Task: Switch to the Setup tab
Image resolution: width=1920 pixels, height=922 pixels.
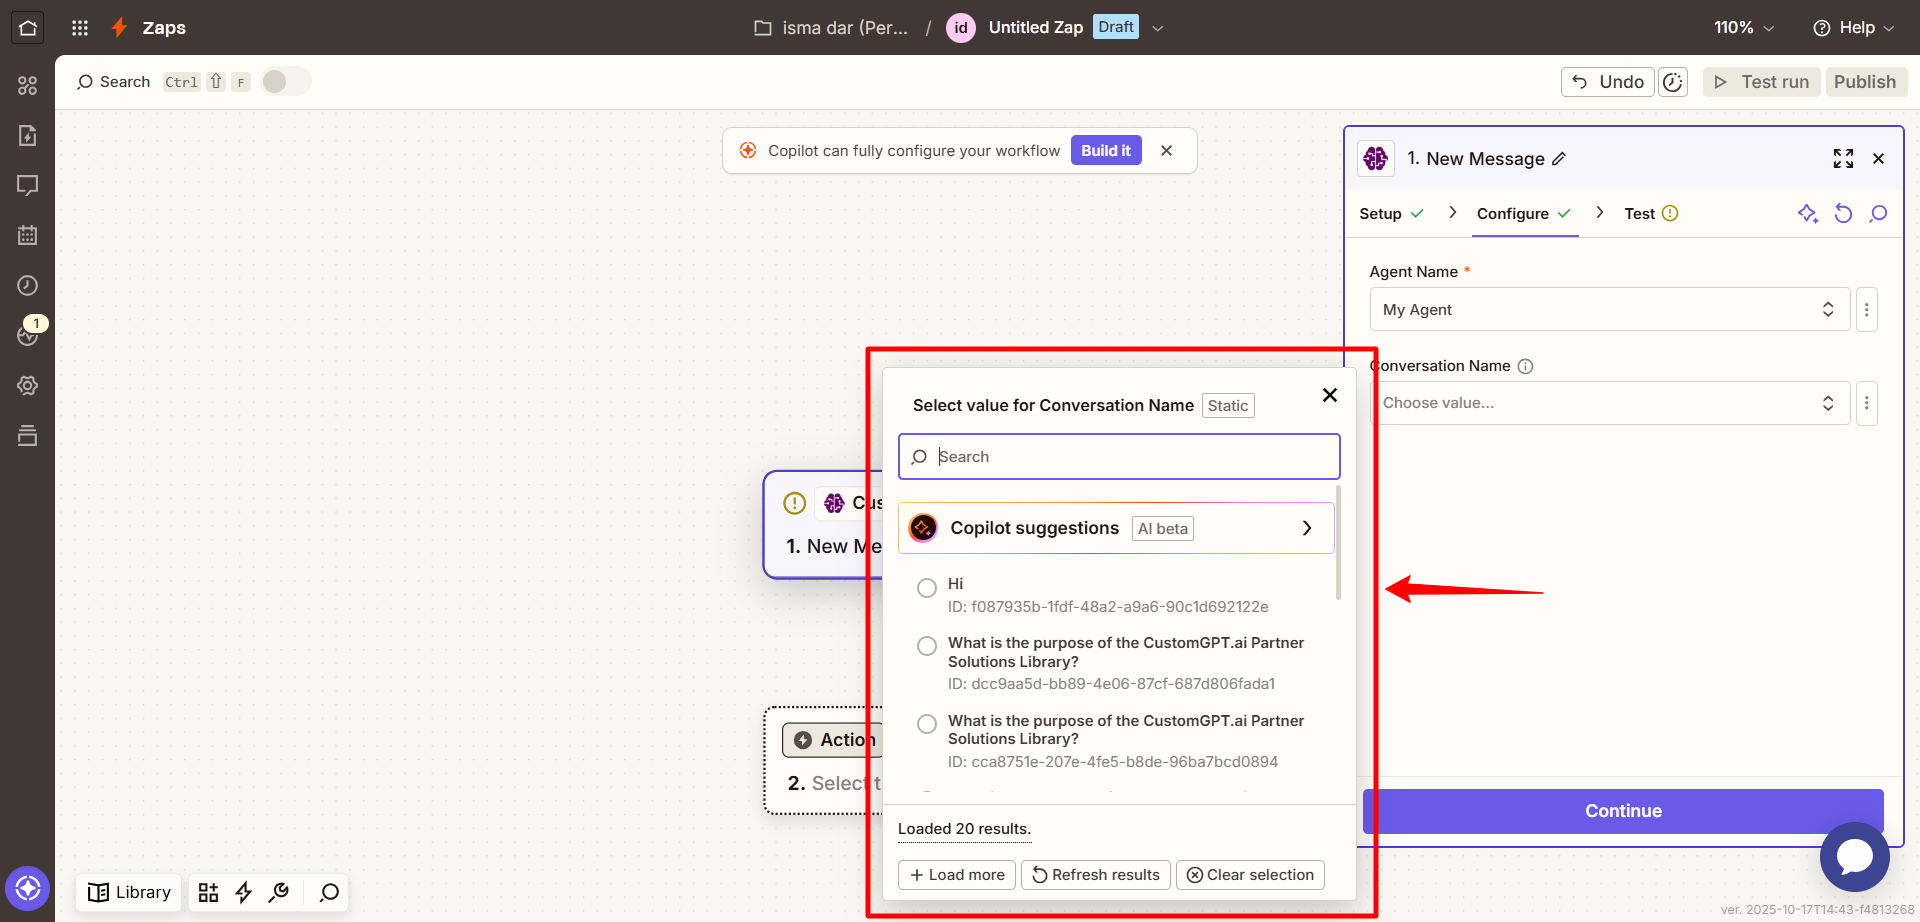Action: point(1390,214)
